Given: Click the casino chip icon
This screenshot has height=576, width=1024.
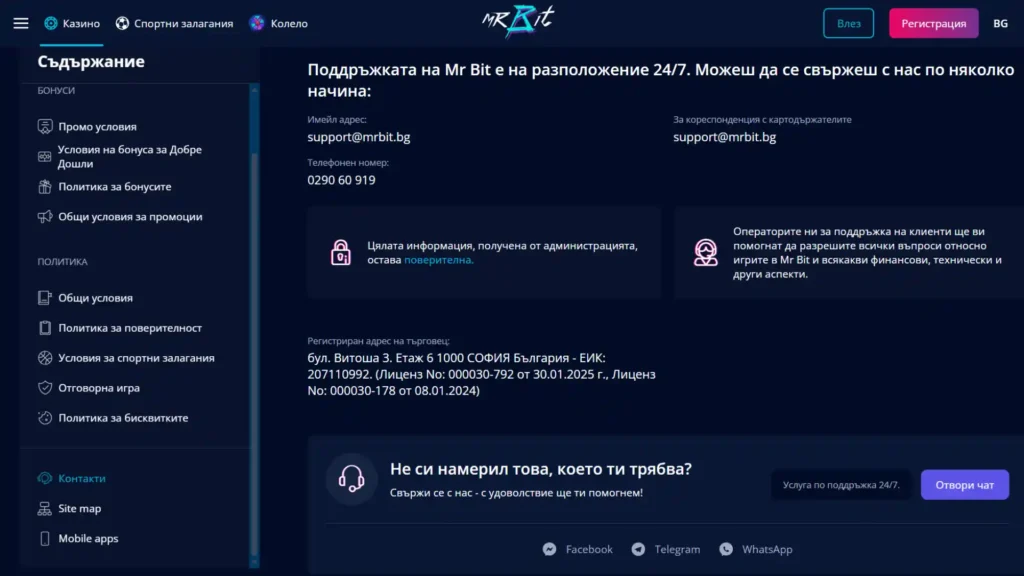Looking at the screenshot, I should click(51, 24).
